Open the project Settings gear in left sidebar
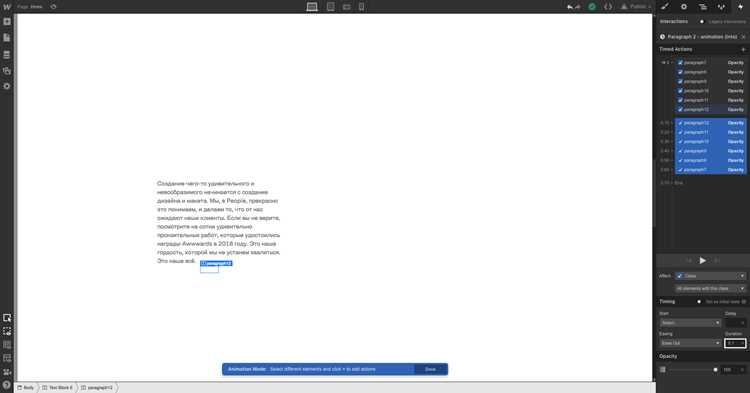Screen dimensions: 750x393 click(7, 87)
